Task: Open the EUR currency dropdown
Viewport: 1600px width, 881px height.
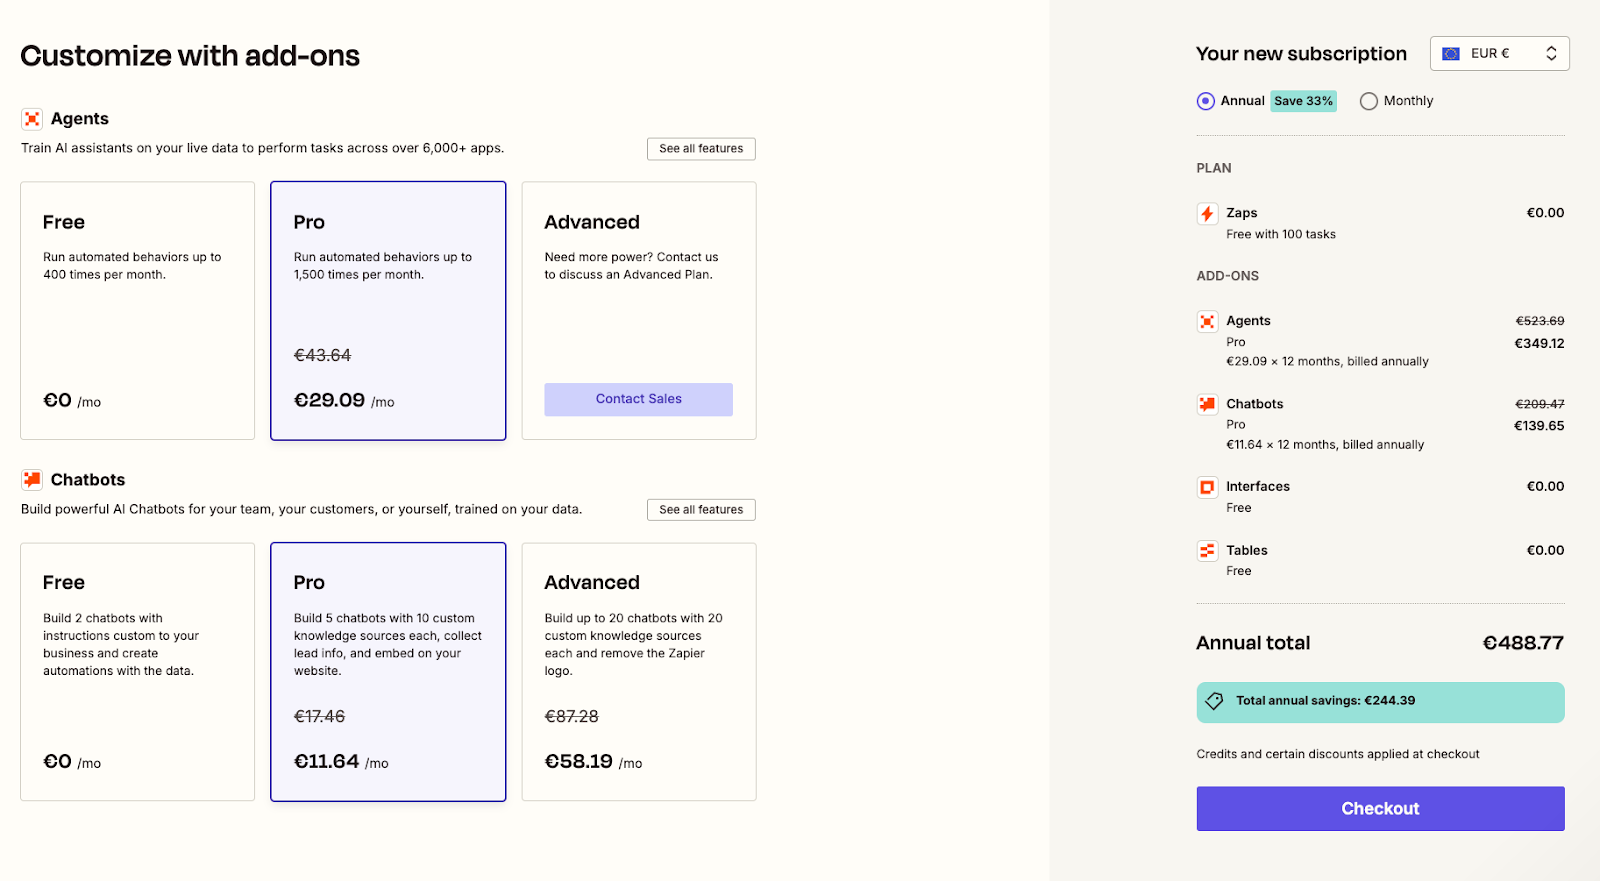Action: pos(1499,54)
